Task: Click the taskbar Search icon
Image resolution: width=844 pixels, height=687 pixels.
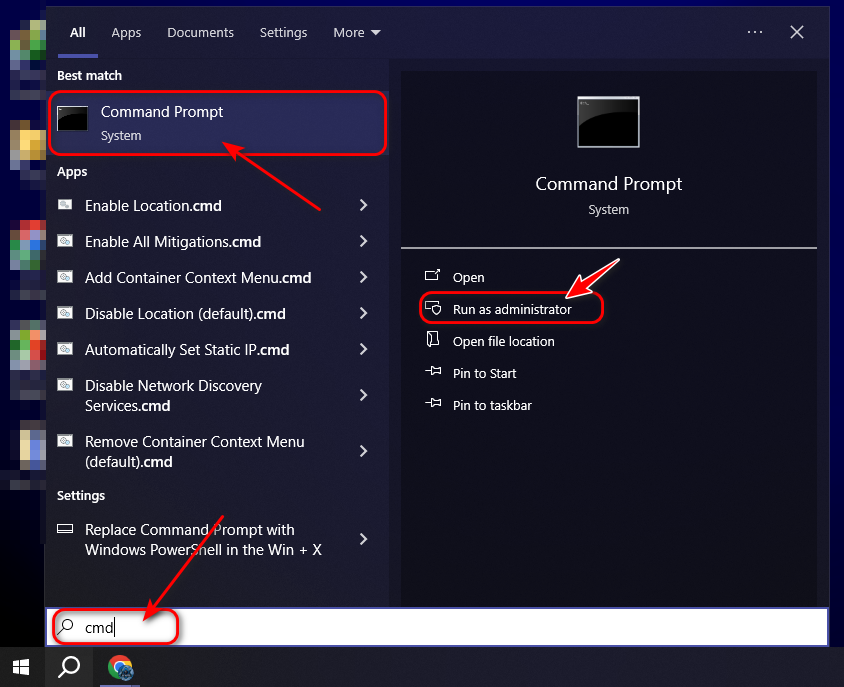Action: 69,668
